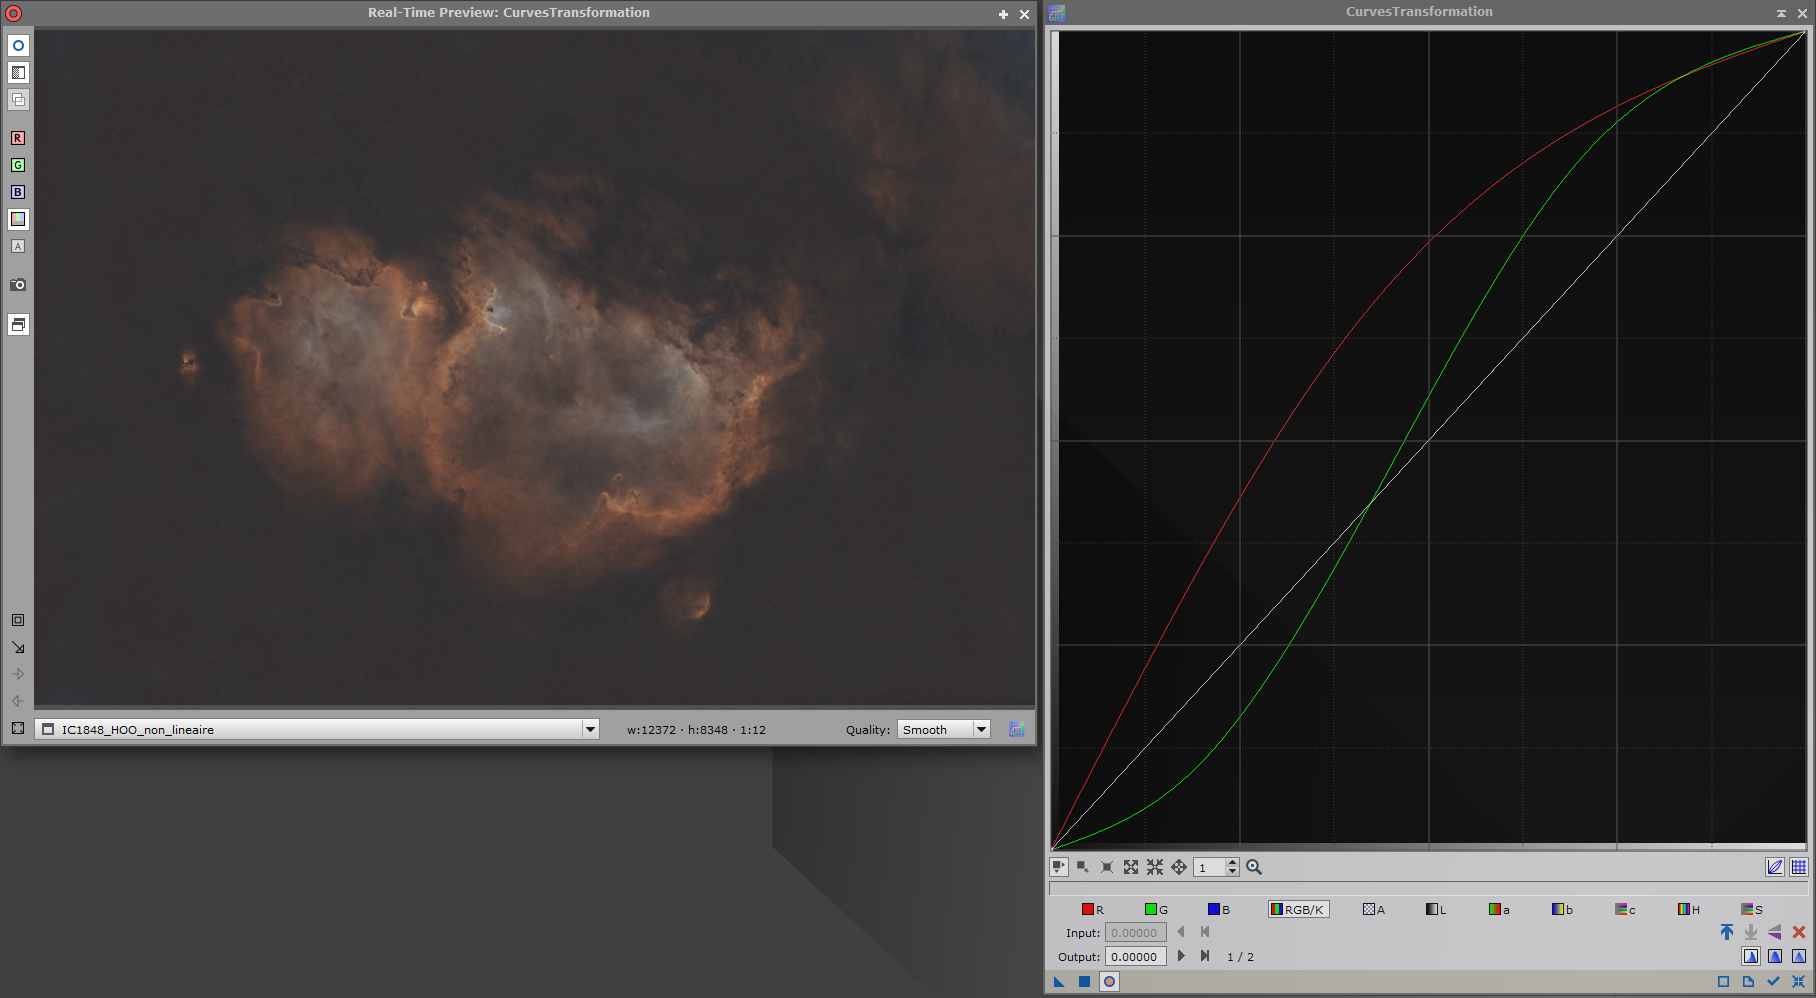
Task: Click the fit-view icon beside the view selector
Action: [18, 728]
